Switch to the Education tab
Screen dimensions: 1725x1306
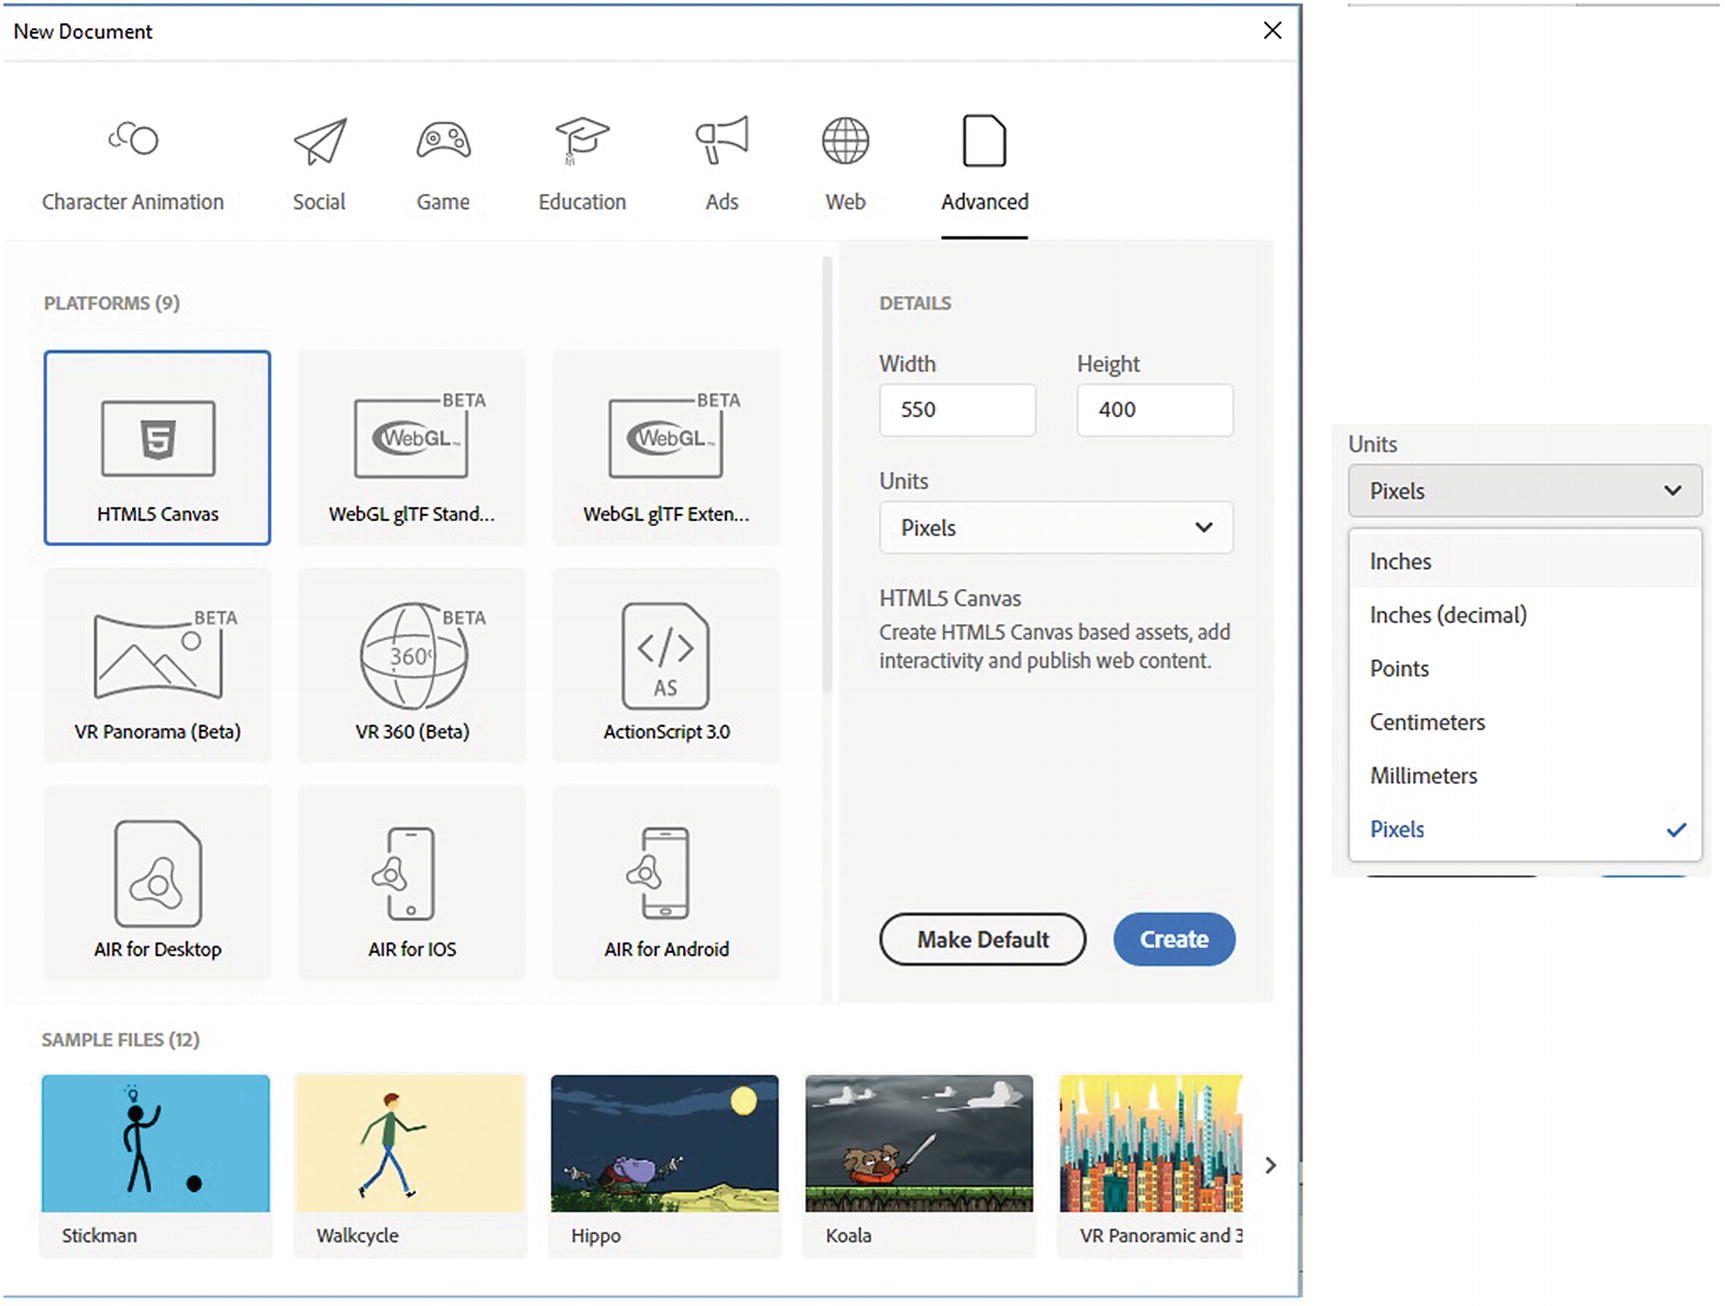point(582,165)
